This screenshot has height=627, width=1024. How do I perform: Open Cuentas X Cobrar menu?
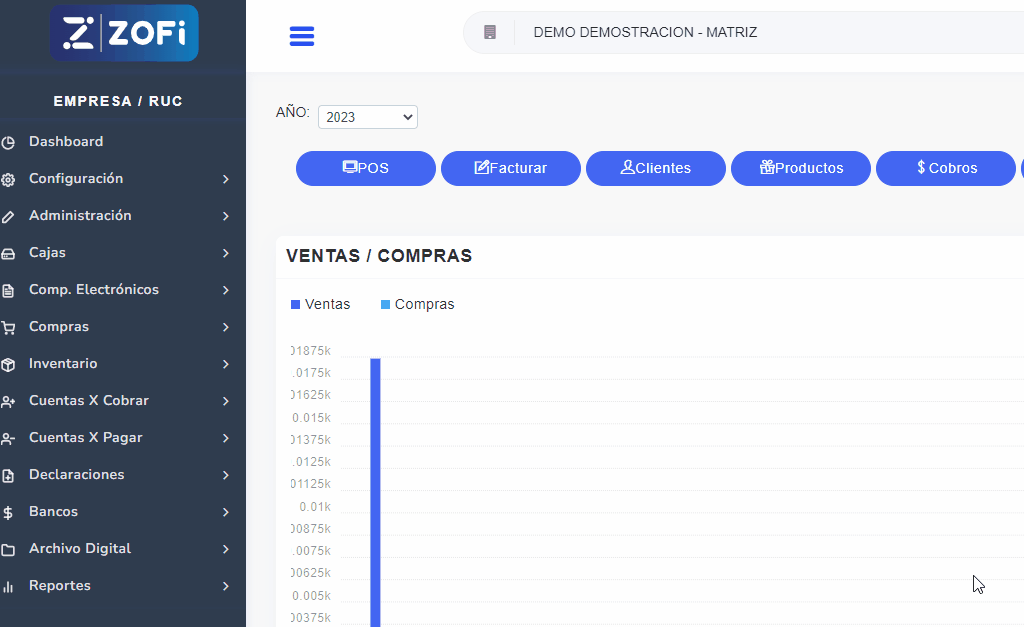pyautogui.click(x=89, y=401)
